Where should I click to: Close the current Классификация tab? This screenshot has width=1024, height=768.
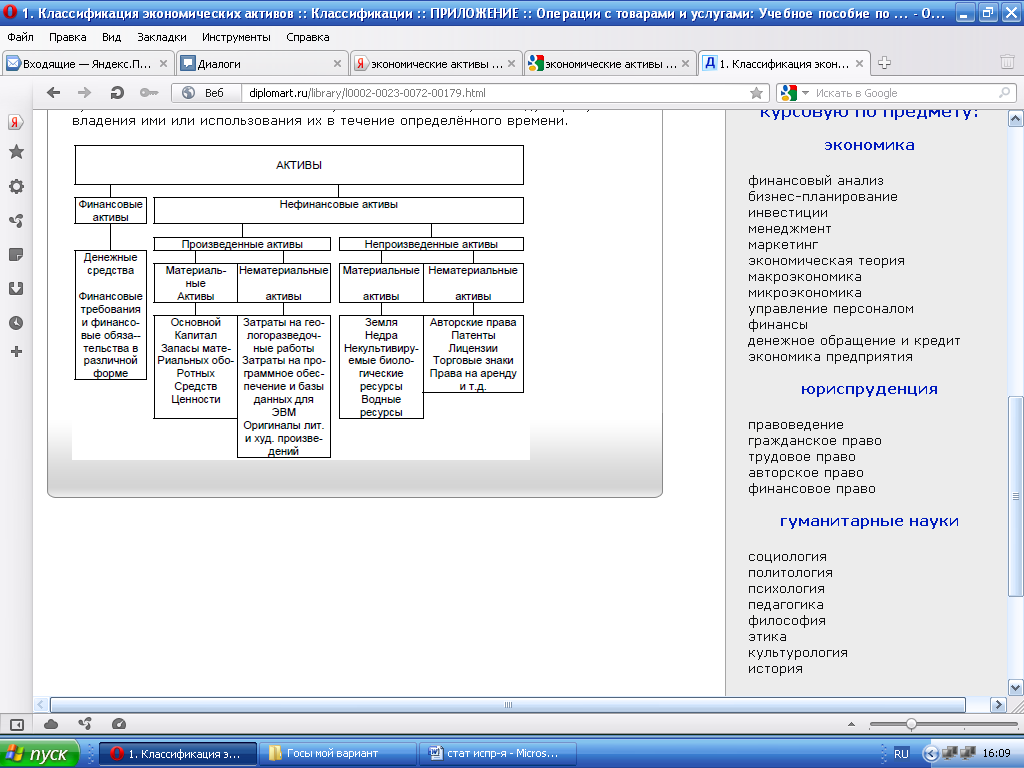[x=859, y=63]
